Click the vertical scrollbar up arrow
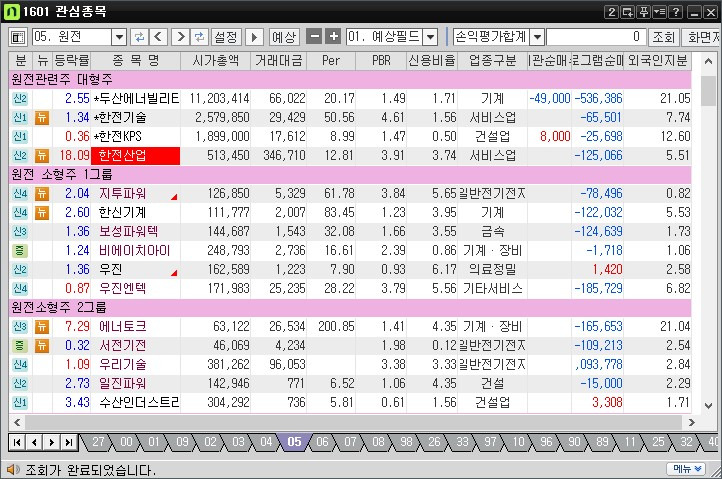 tap(708, 61)
